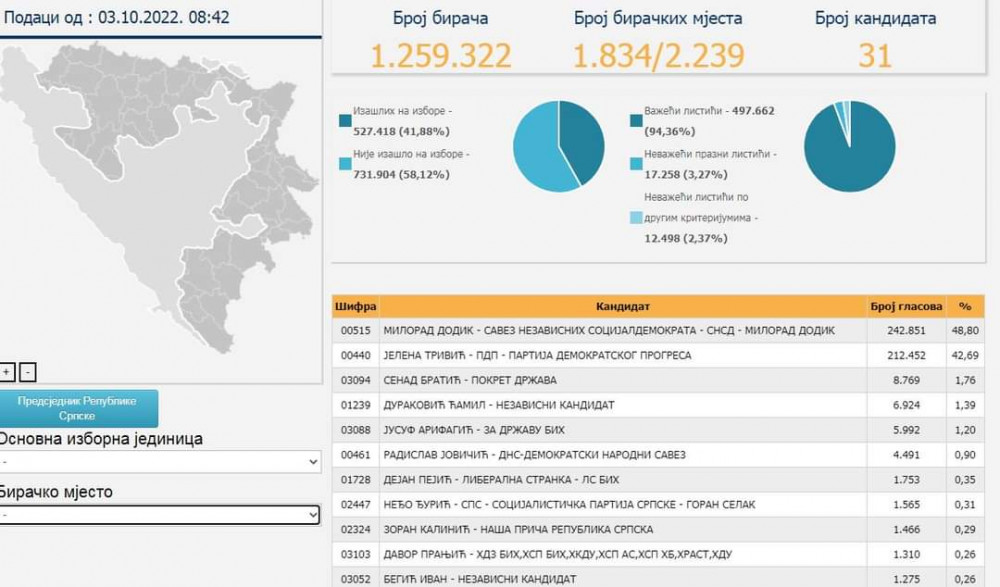
Task: Zoom in the map with plus button
Action: pos(8,372)
